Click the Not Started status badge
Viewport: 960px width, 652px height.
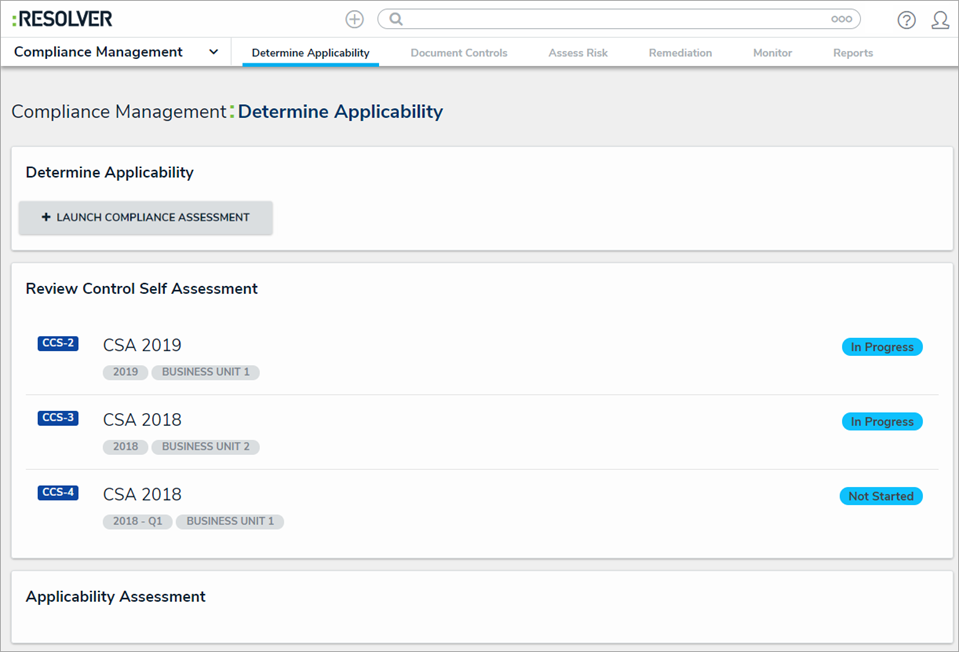click(881, 496)
